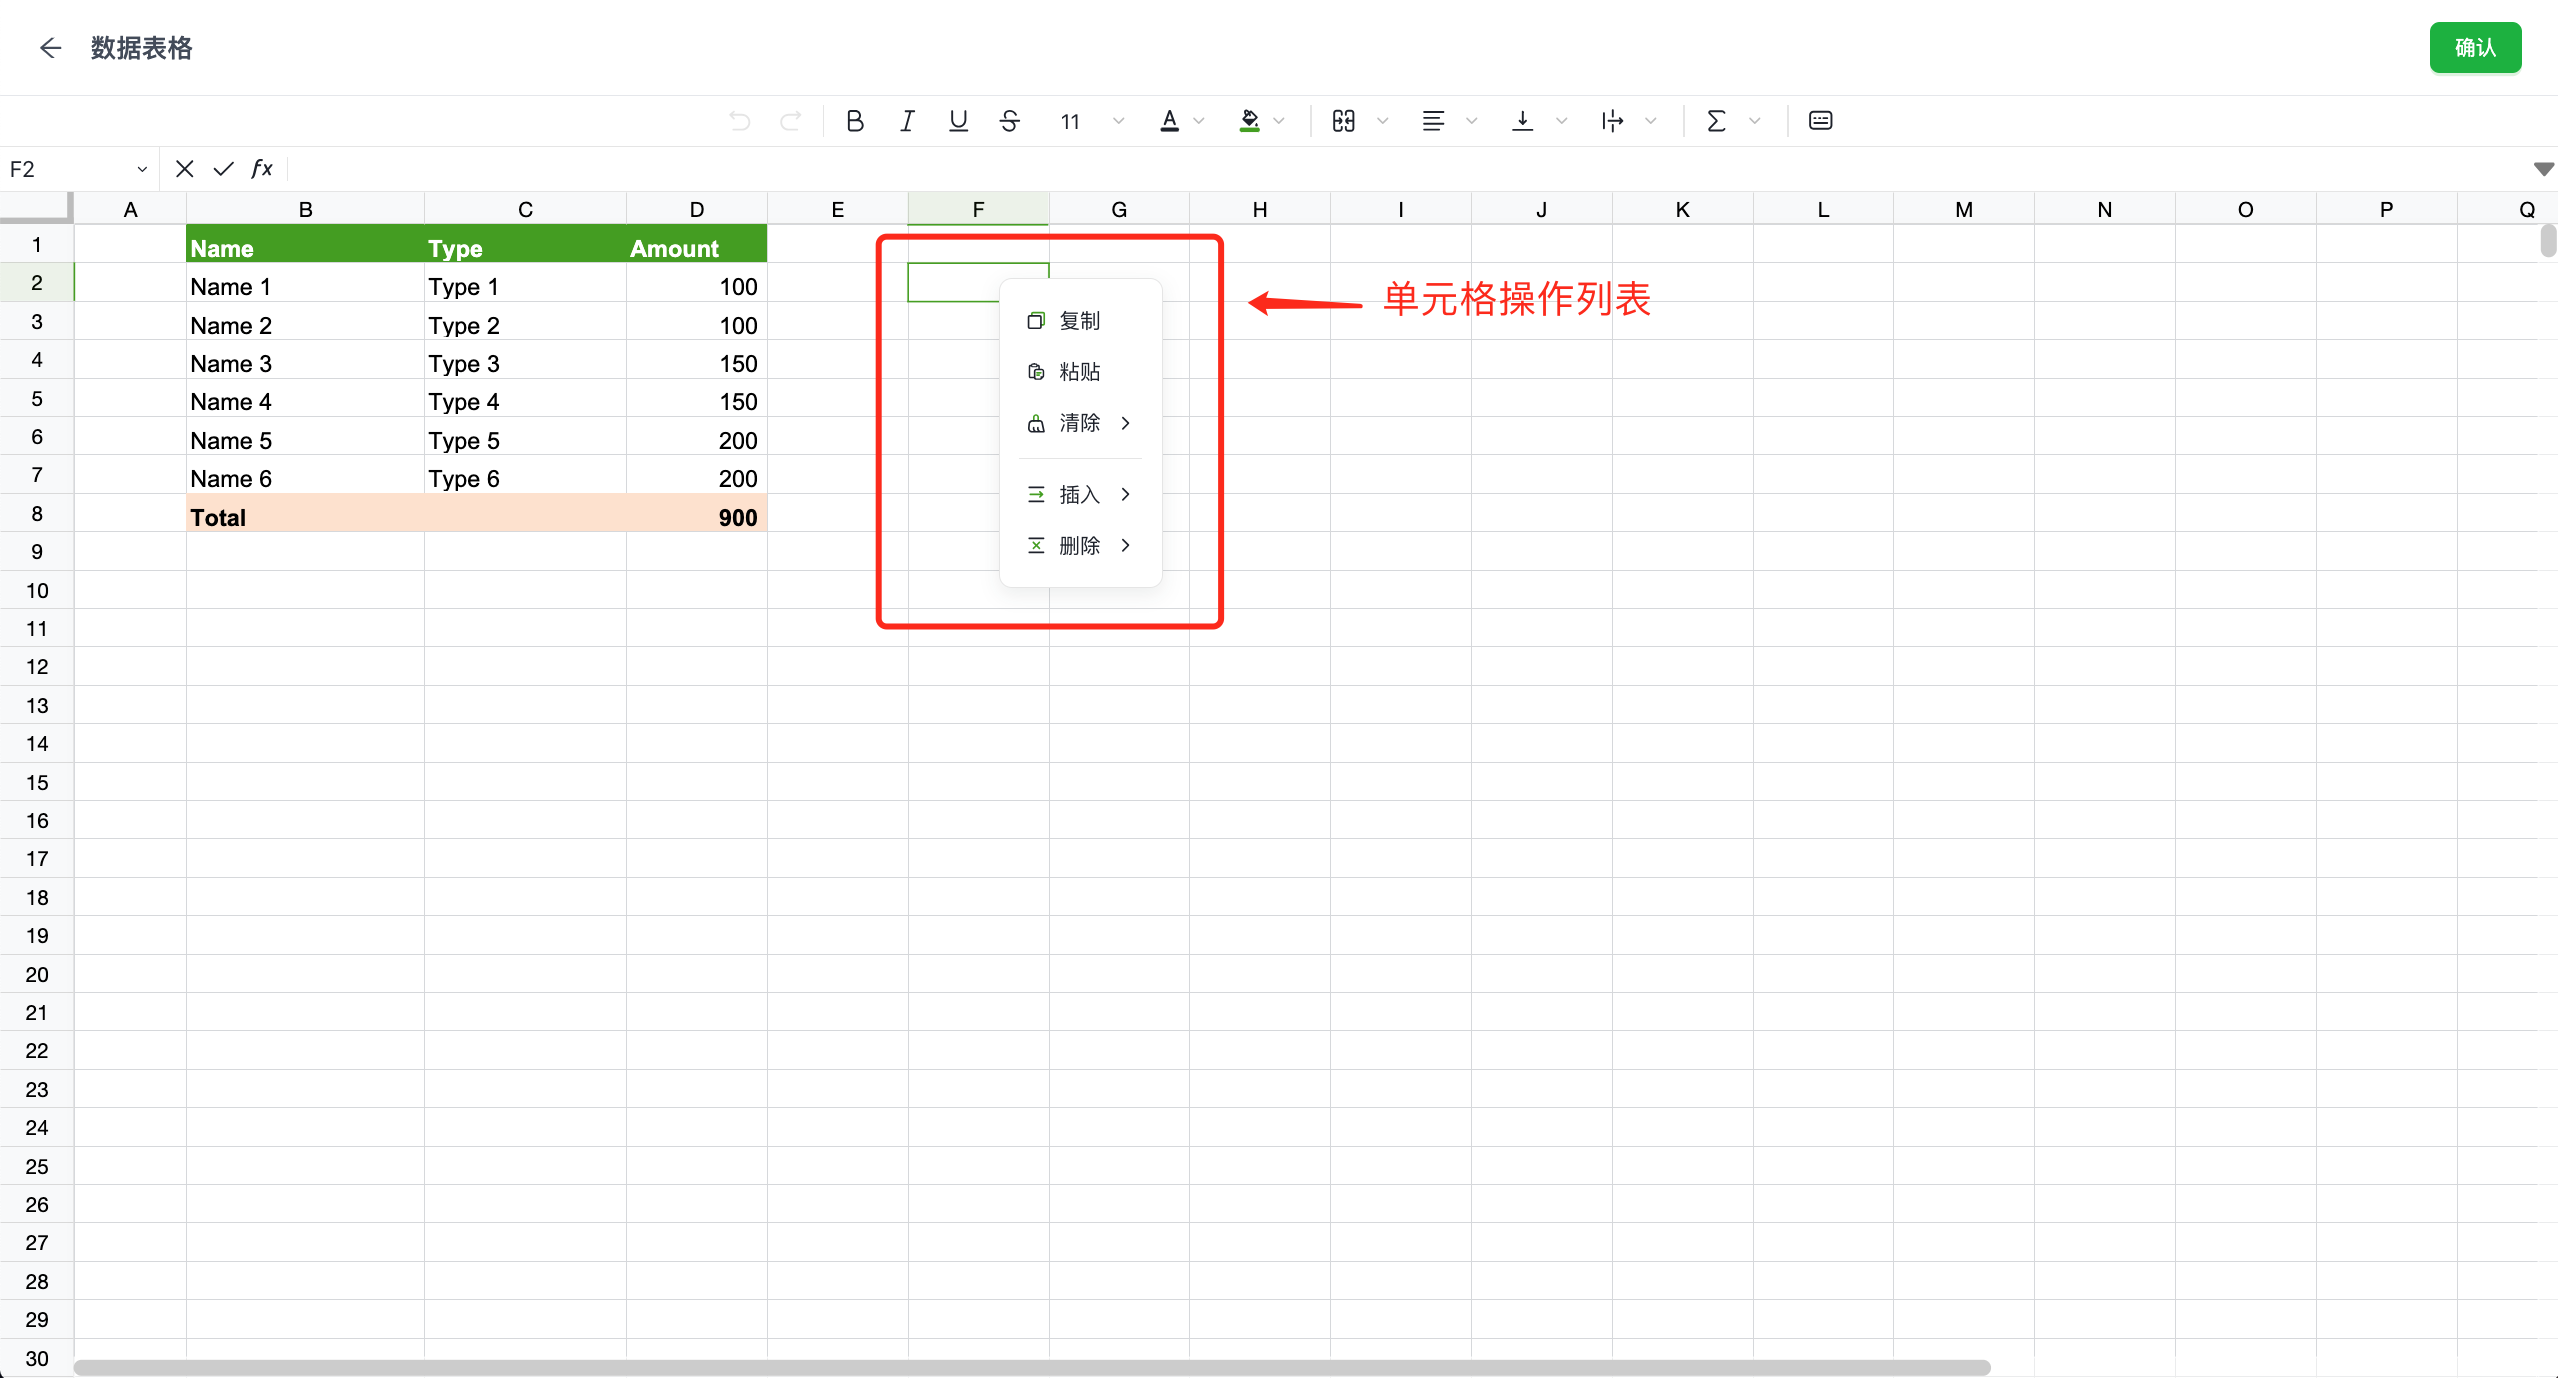Click the back arrow beside 数据表格
Screen dimensions: 2558x1378
coord(50,48)
